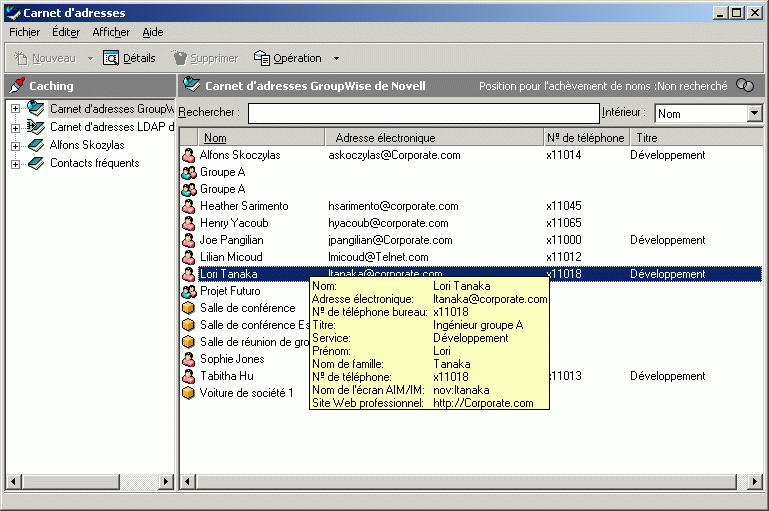
Task: Click Voiture de société 1 resource icon
Action: [x=188, y=393]
